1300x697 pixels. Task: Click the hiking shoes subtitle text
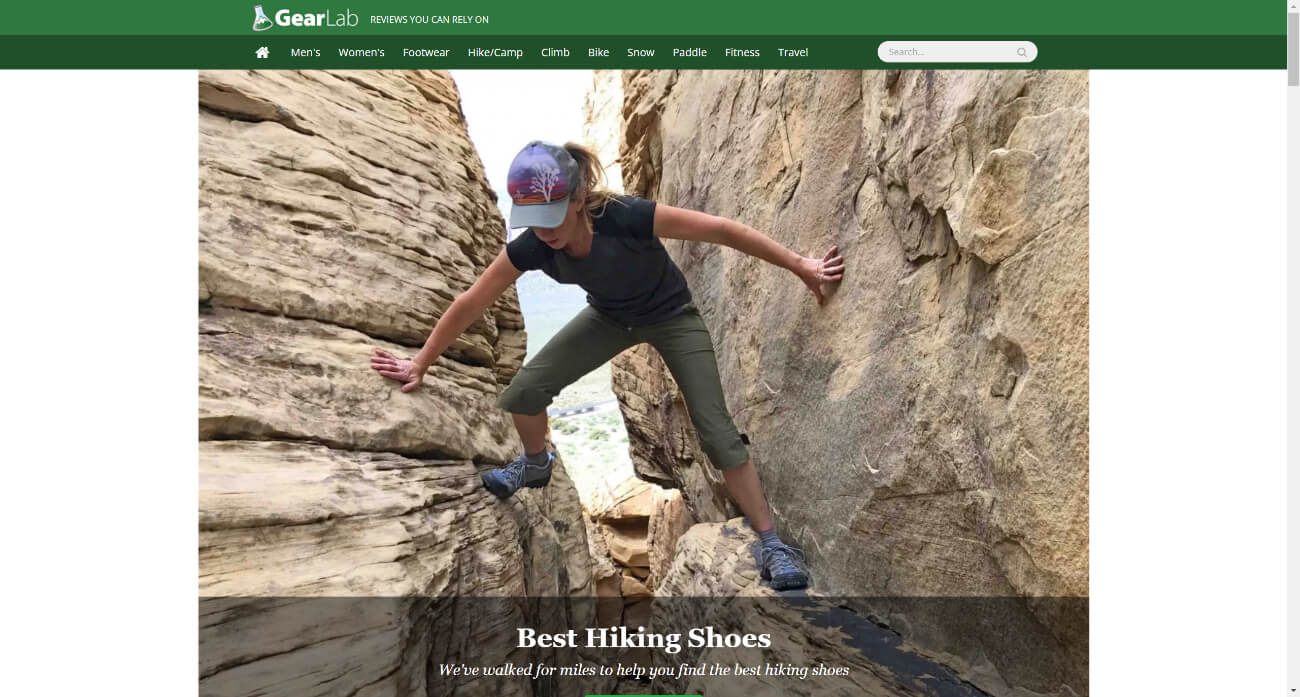pyautogui.click(x=643, y=670)
